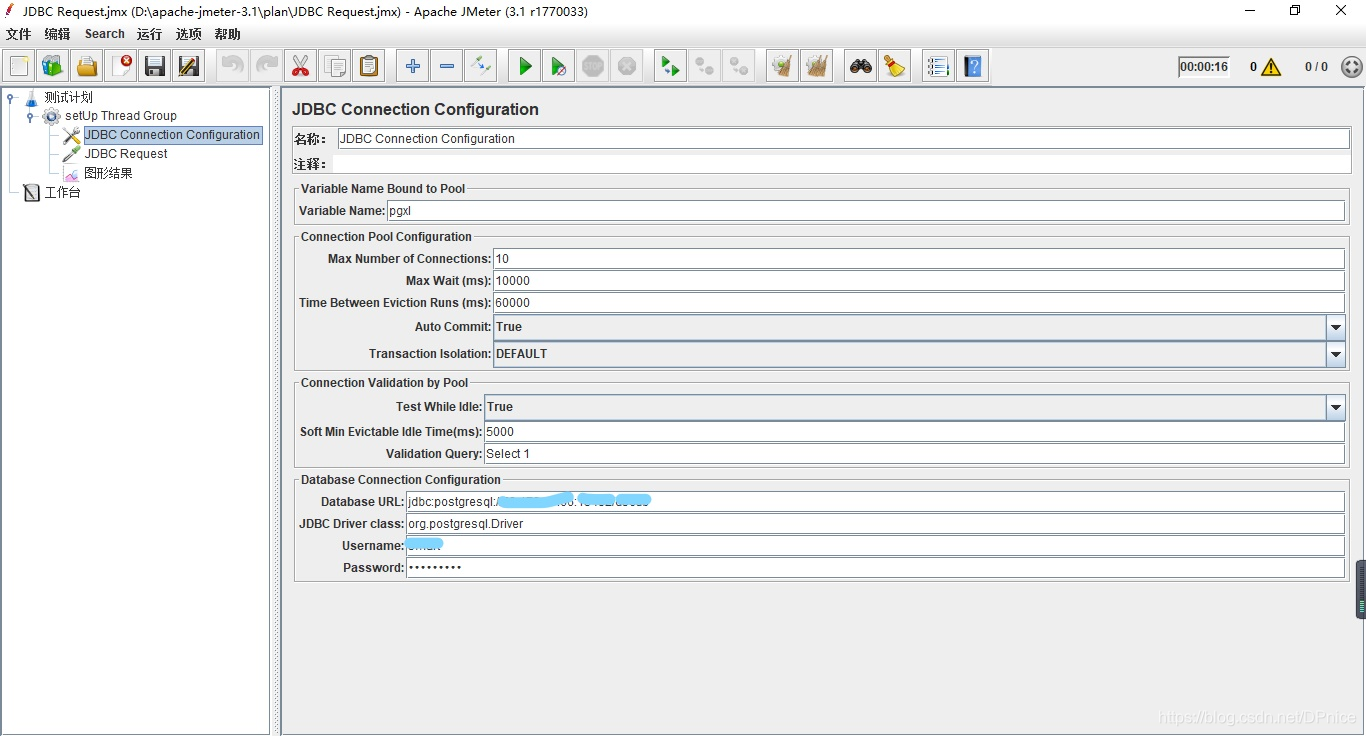Click Save As toolbar icon with pencil
The width and height of the screenshot is (1366, 736).
pyautogui.click(x=189, y=67)
